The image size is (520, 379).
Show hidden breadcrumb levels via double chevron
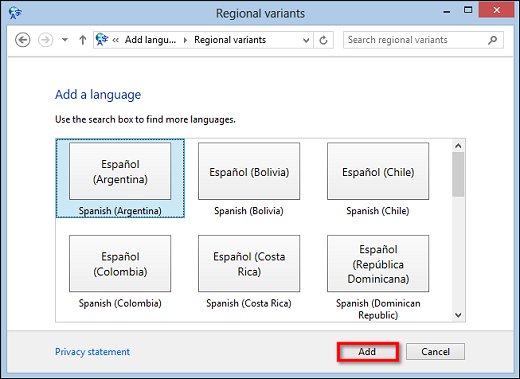tap(116, 40)
